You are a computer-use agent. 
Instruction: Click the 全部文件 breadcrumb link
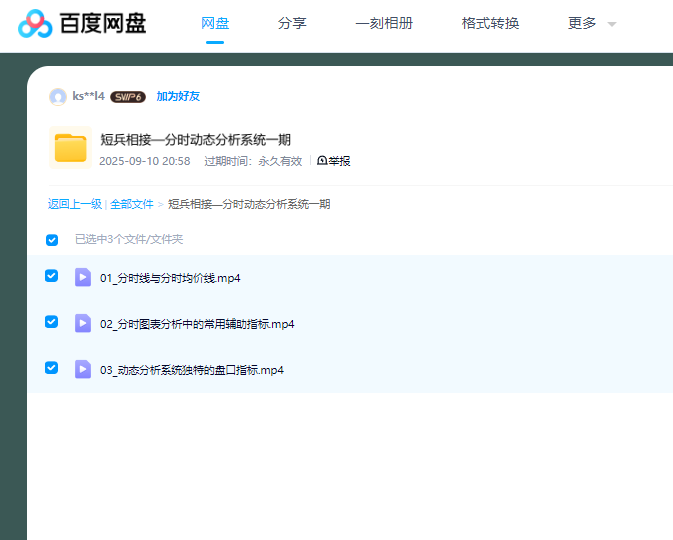pos(132,204)
